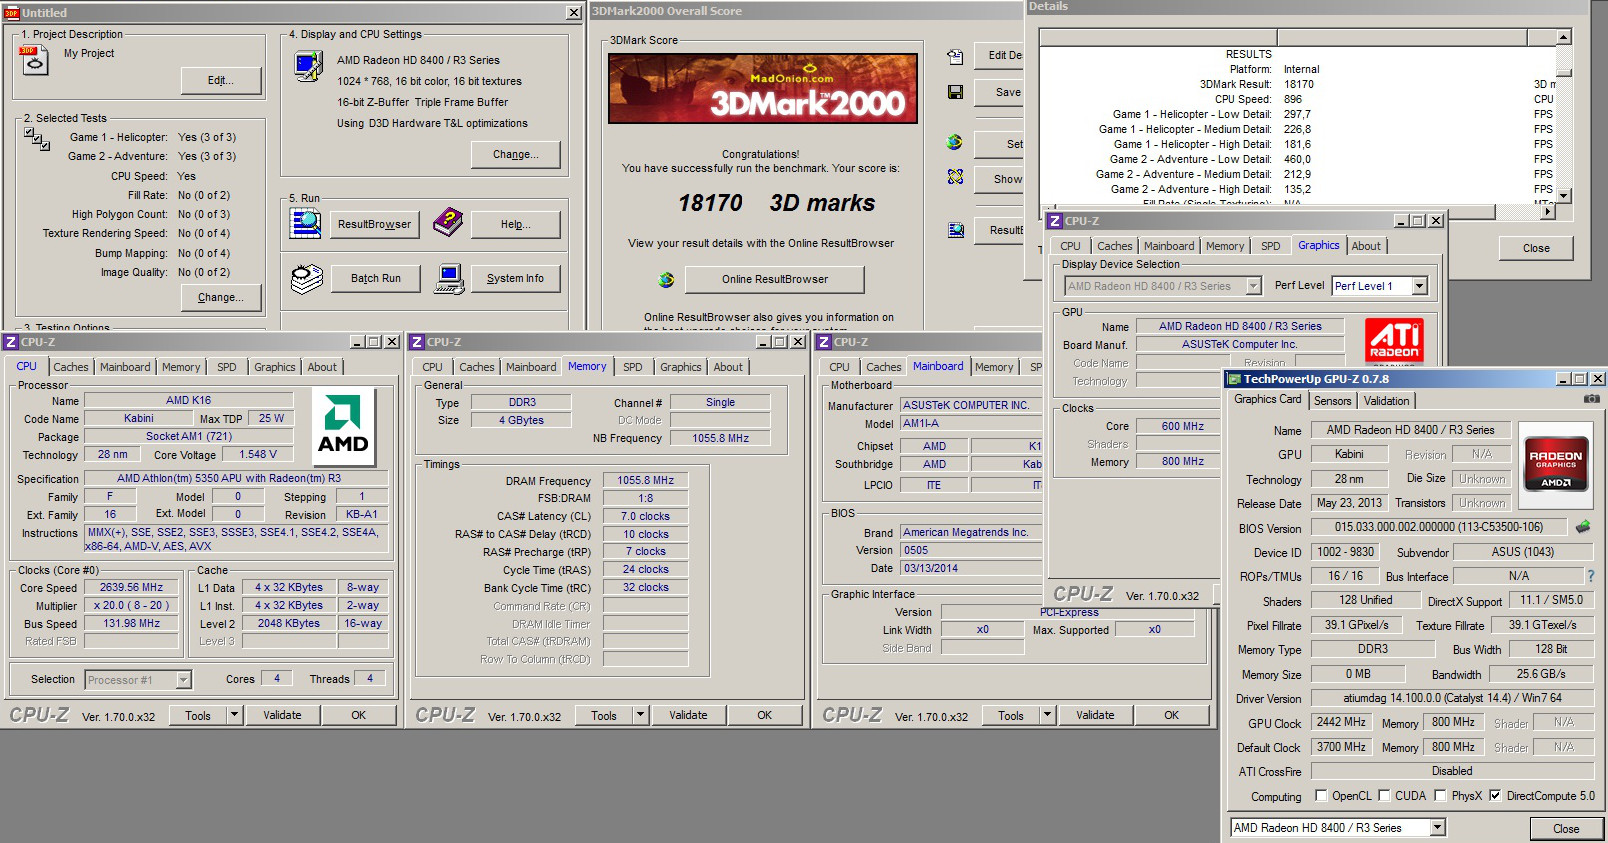The width and height of the screenshot is (1608, 843).
Task: Expand Tools dropdown arrow in CPU-Z CPU window
Action: coord(234,715)
